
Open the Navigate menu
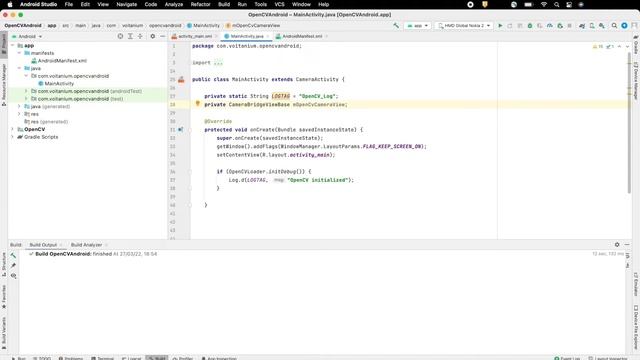point(127,4)
